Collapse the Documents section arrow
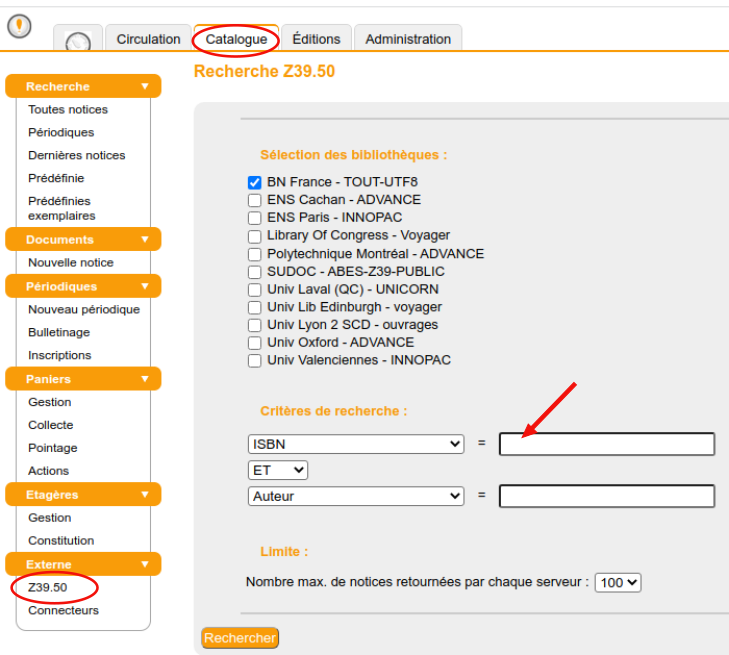729x655 pixels. pos(145,240)
